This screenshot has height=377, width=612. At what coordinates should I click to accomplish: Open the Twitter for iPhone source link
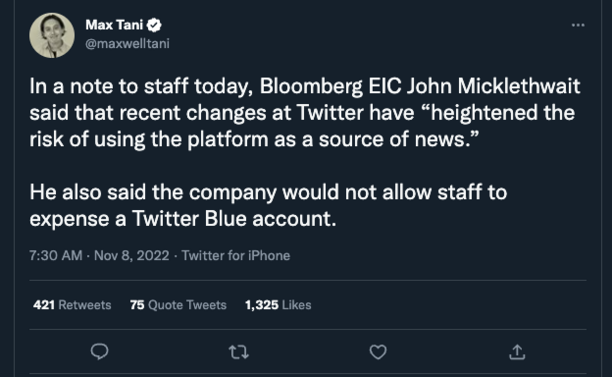point(236,256)
